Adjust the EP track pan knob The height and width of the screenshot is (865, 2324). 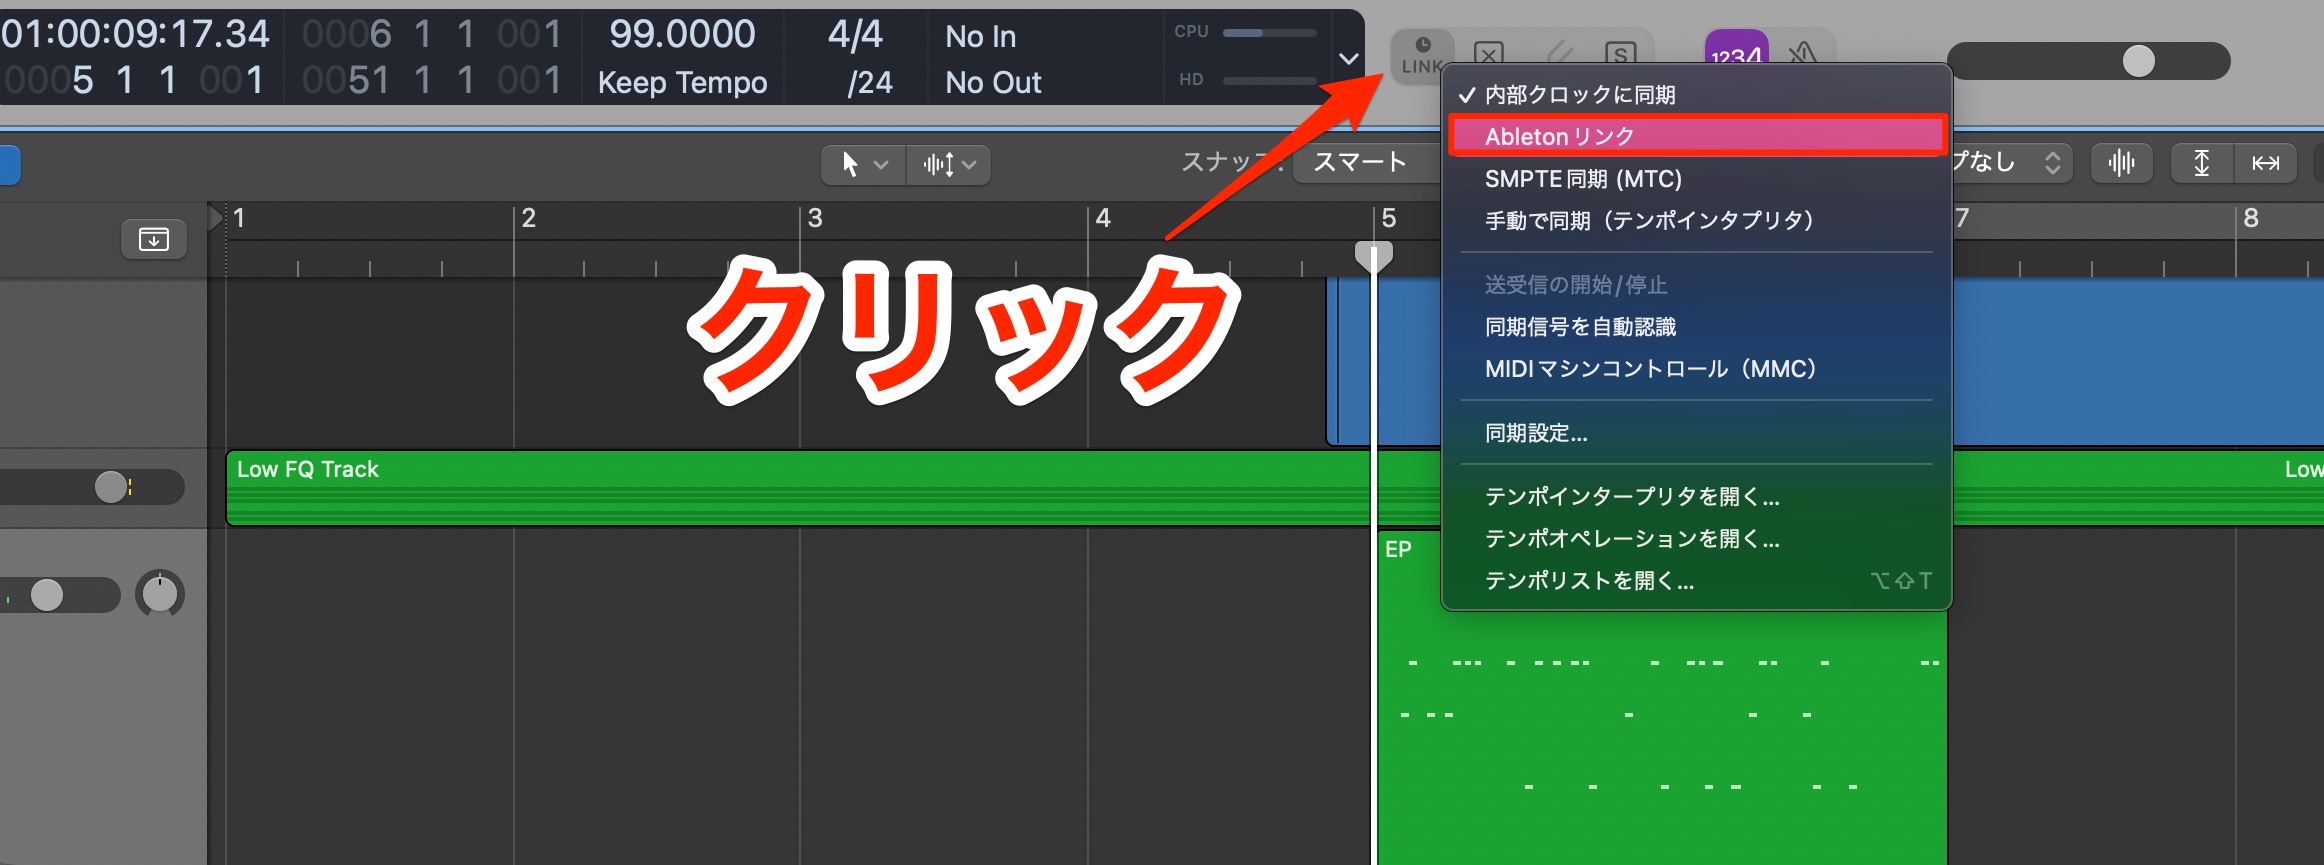point(160,594)
